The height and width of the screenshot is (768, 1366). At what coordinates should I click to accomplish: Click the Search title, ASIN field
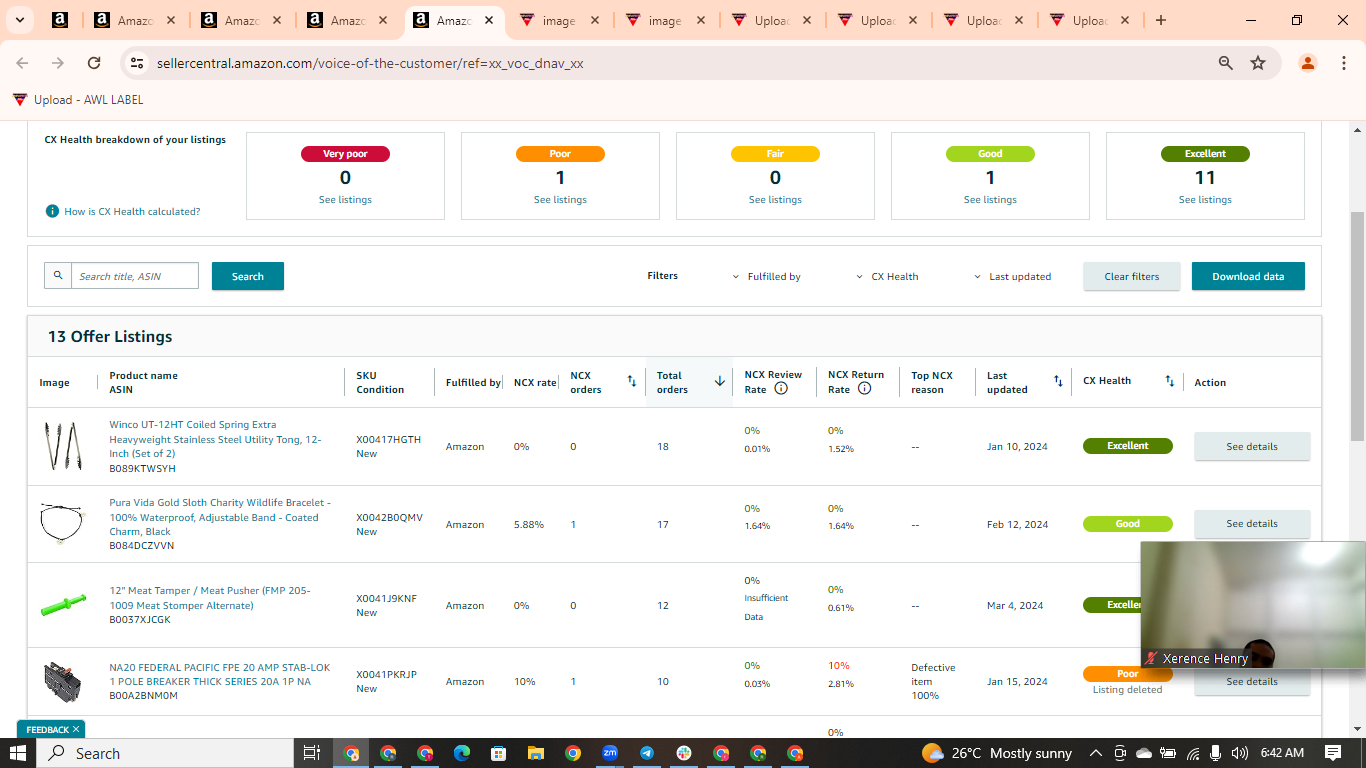pos(135,276)
